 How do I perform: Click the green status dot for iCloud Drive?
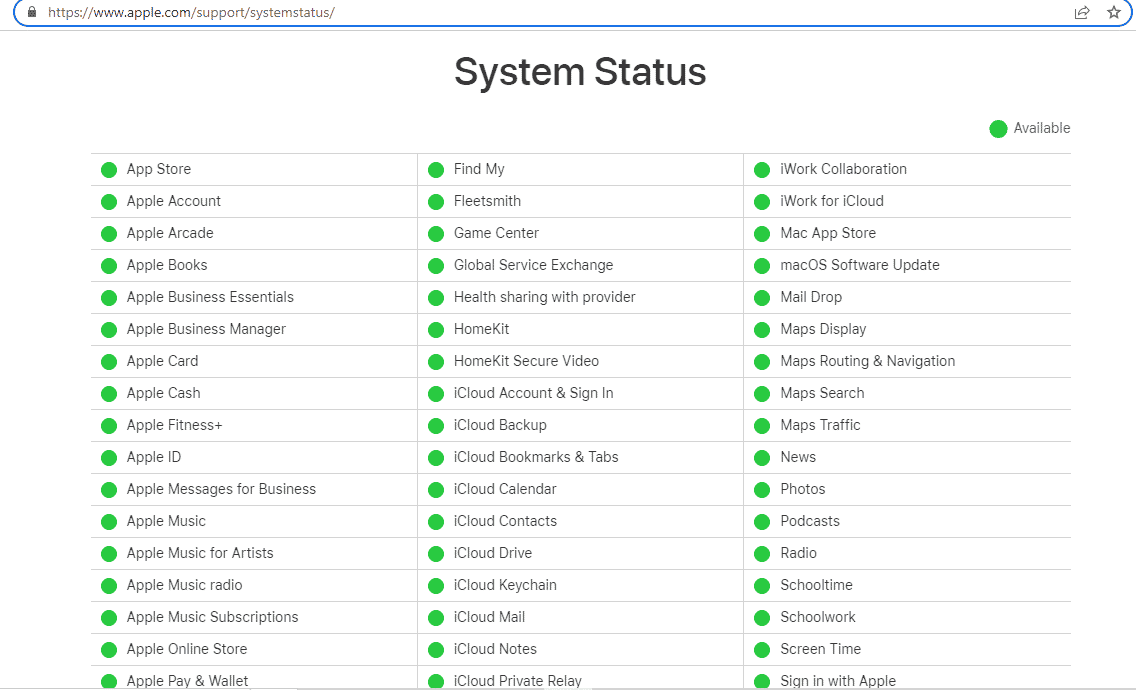[x=436, y=554]
